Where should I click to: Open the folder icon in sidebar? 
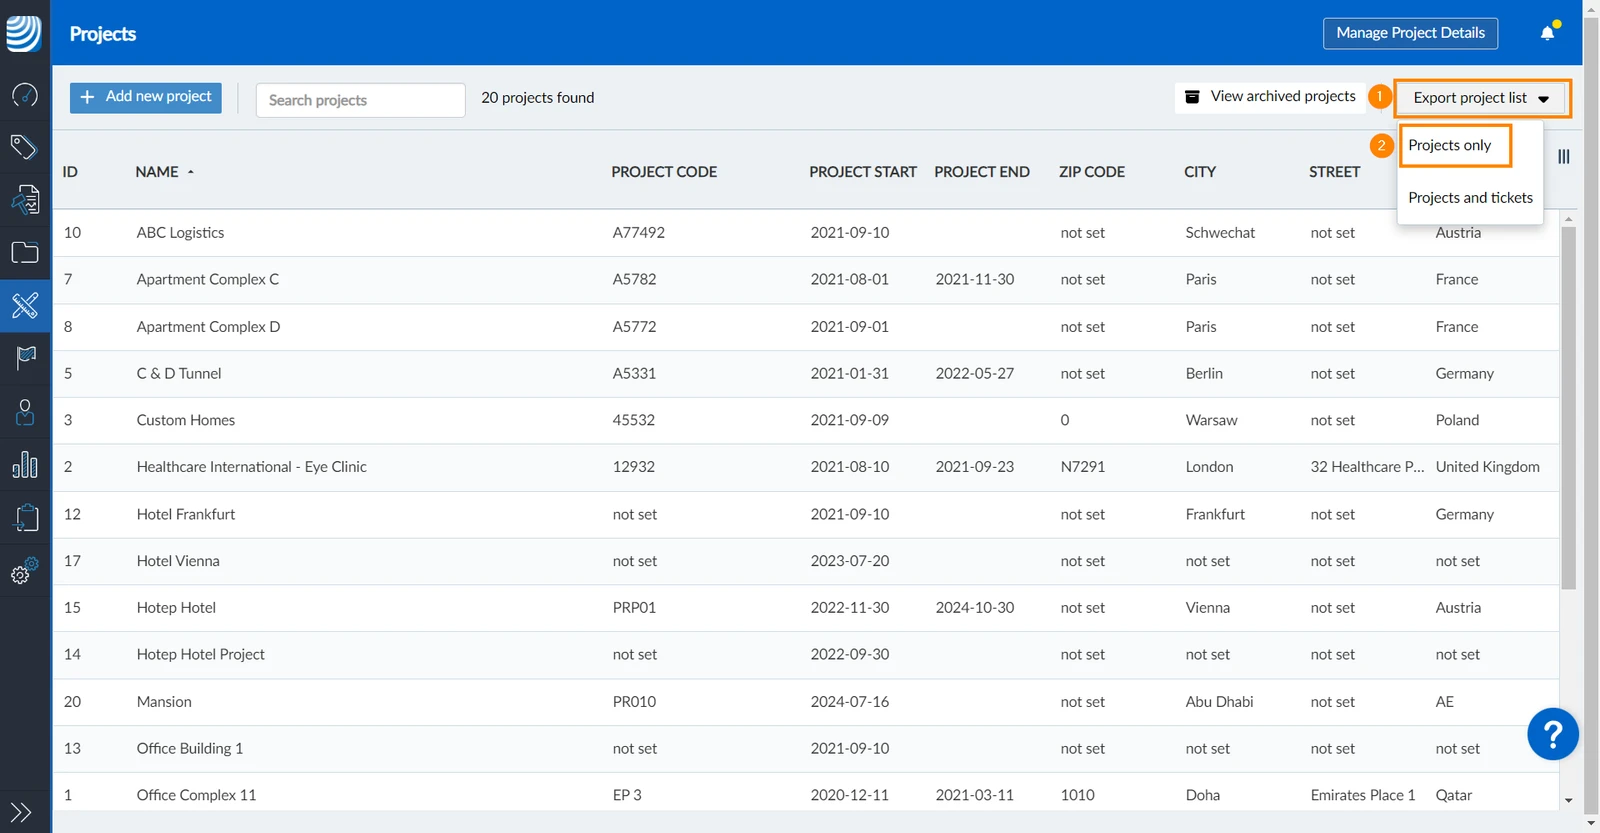pyautogui.click(x=25, y=252)
